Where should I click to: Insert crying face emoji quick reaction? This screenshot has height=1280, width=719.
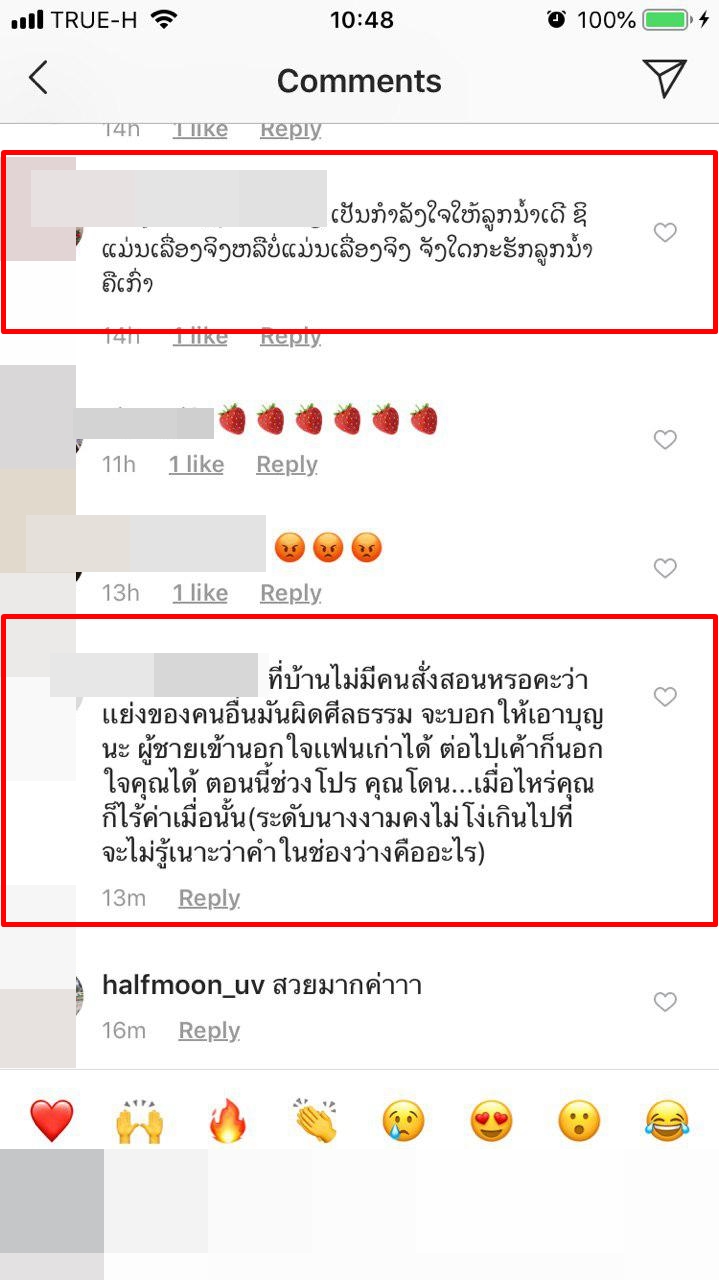[403, 1121]
